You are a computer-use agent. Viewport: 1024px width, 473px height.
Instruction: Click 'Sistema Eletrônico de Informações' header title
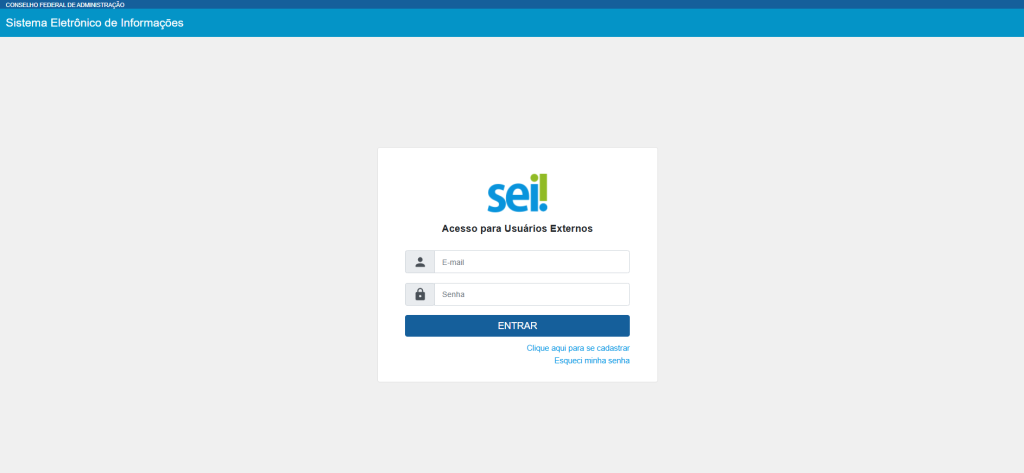coord(95,23)
